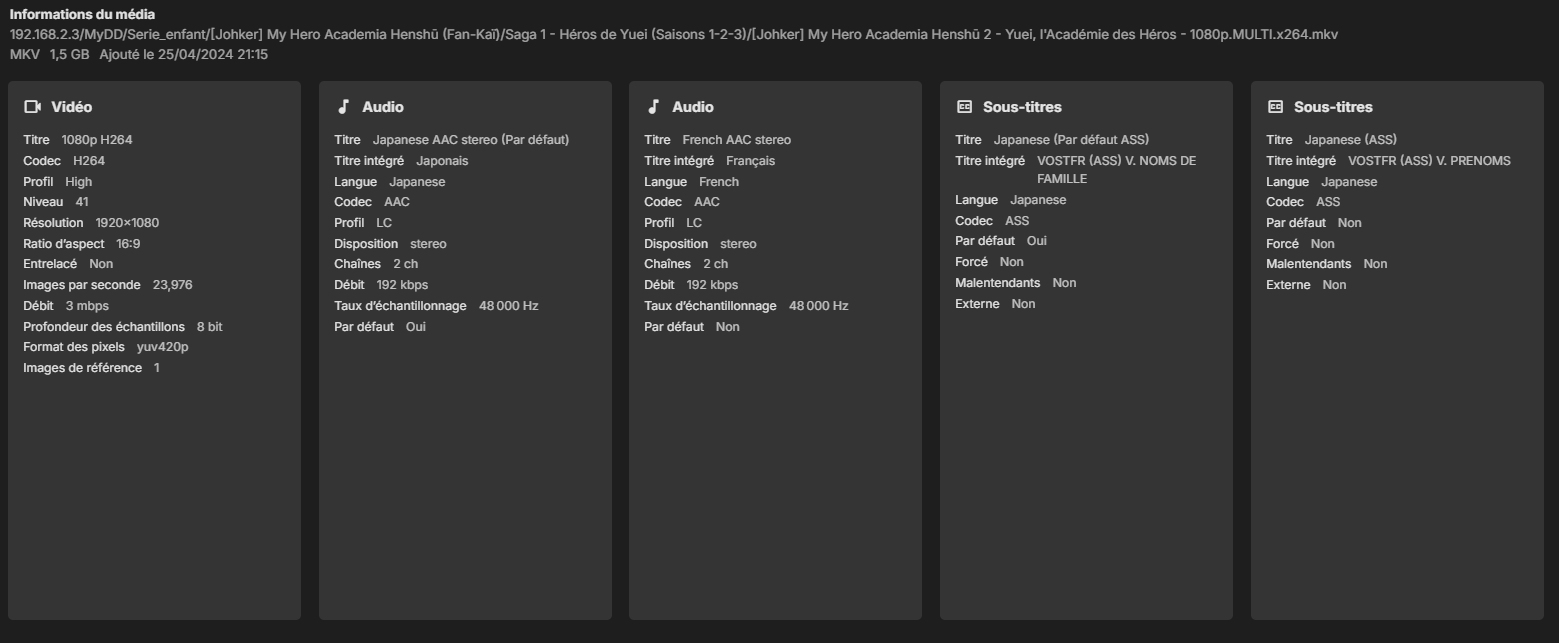Screen dimensions: 1559x643
Task: Click the video camera icon
Action: 32,107
